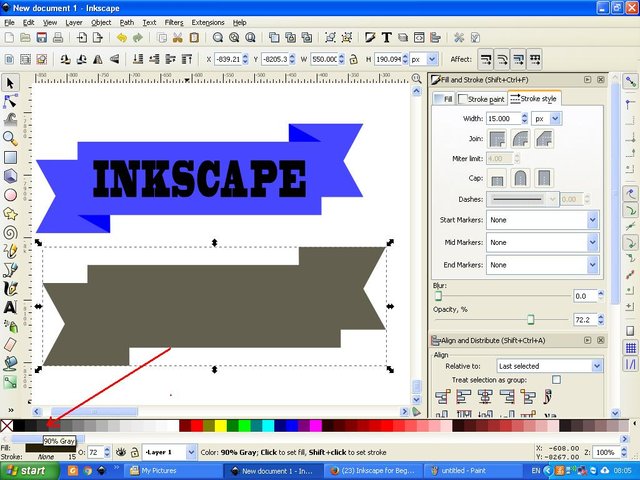Select the Connector tool
Image resolution: width=640 pixels, height=480 pixels.
[x=10, y=382]
